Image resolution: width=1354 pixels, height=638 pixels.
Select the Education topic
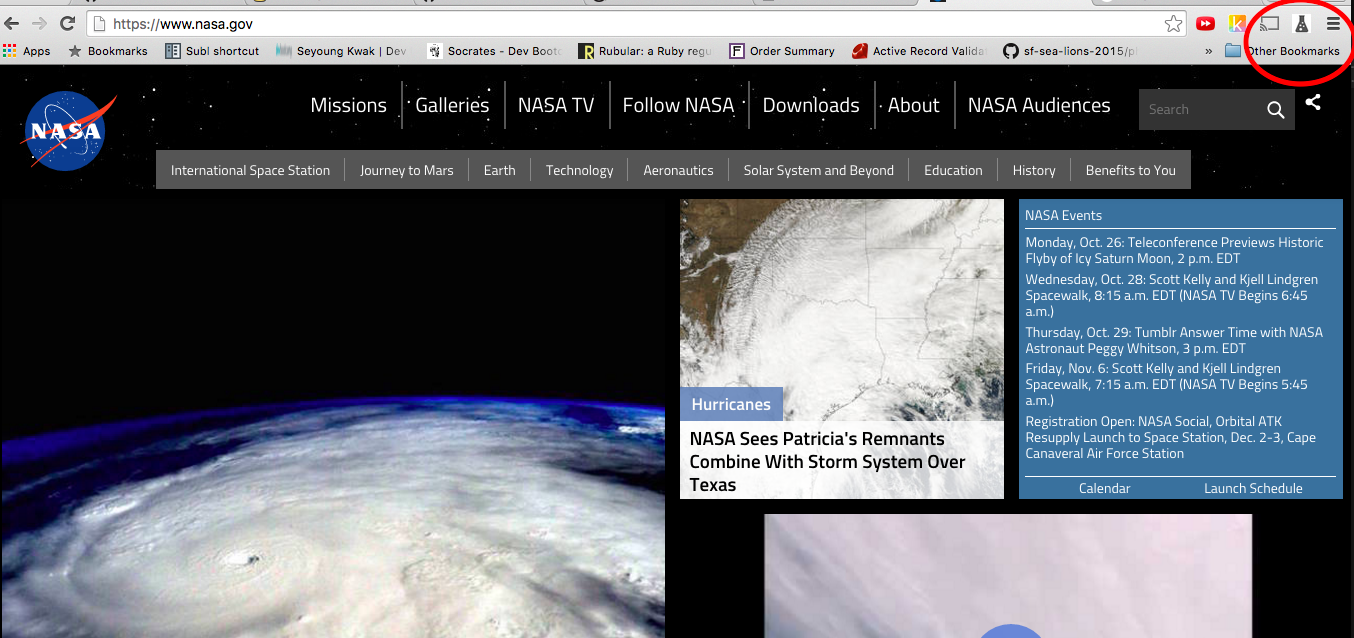pyautogui.click(x=953, y=170)
